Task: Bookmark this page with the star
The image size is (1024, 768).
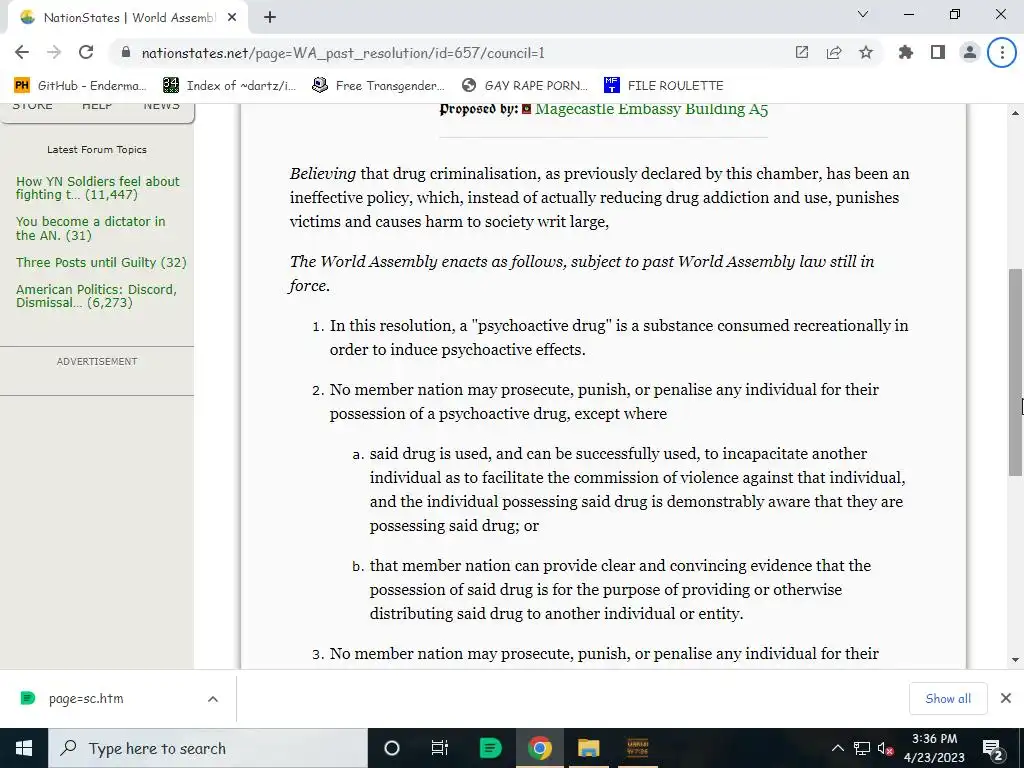Action: (866, 53)
